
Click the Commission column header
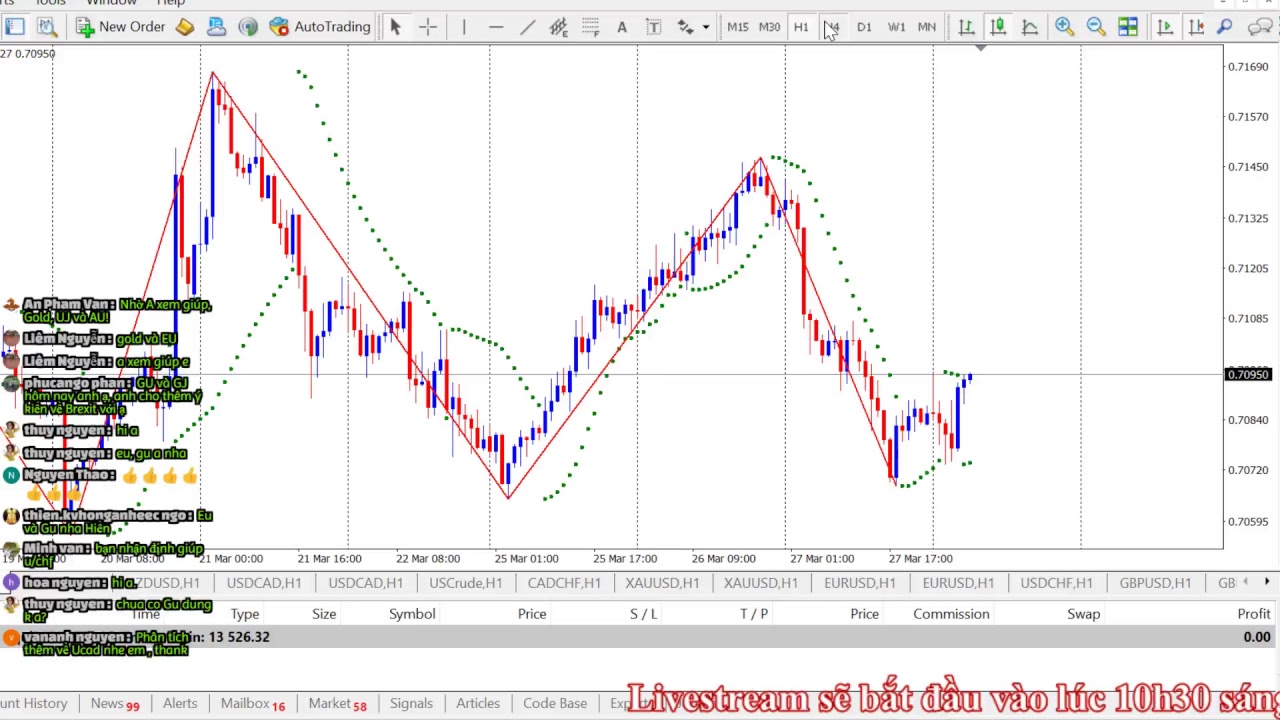tap(951, 614)
